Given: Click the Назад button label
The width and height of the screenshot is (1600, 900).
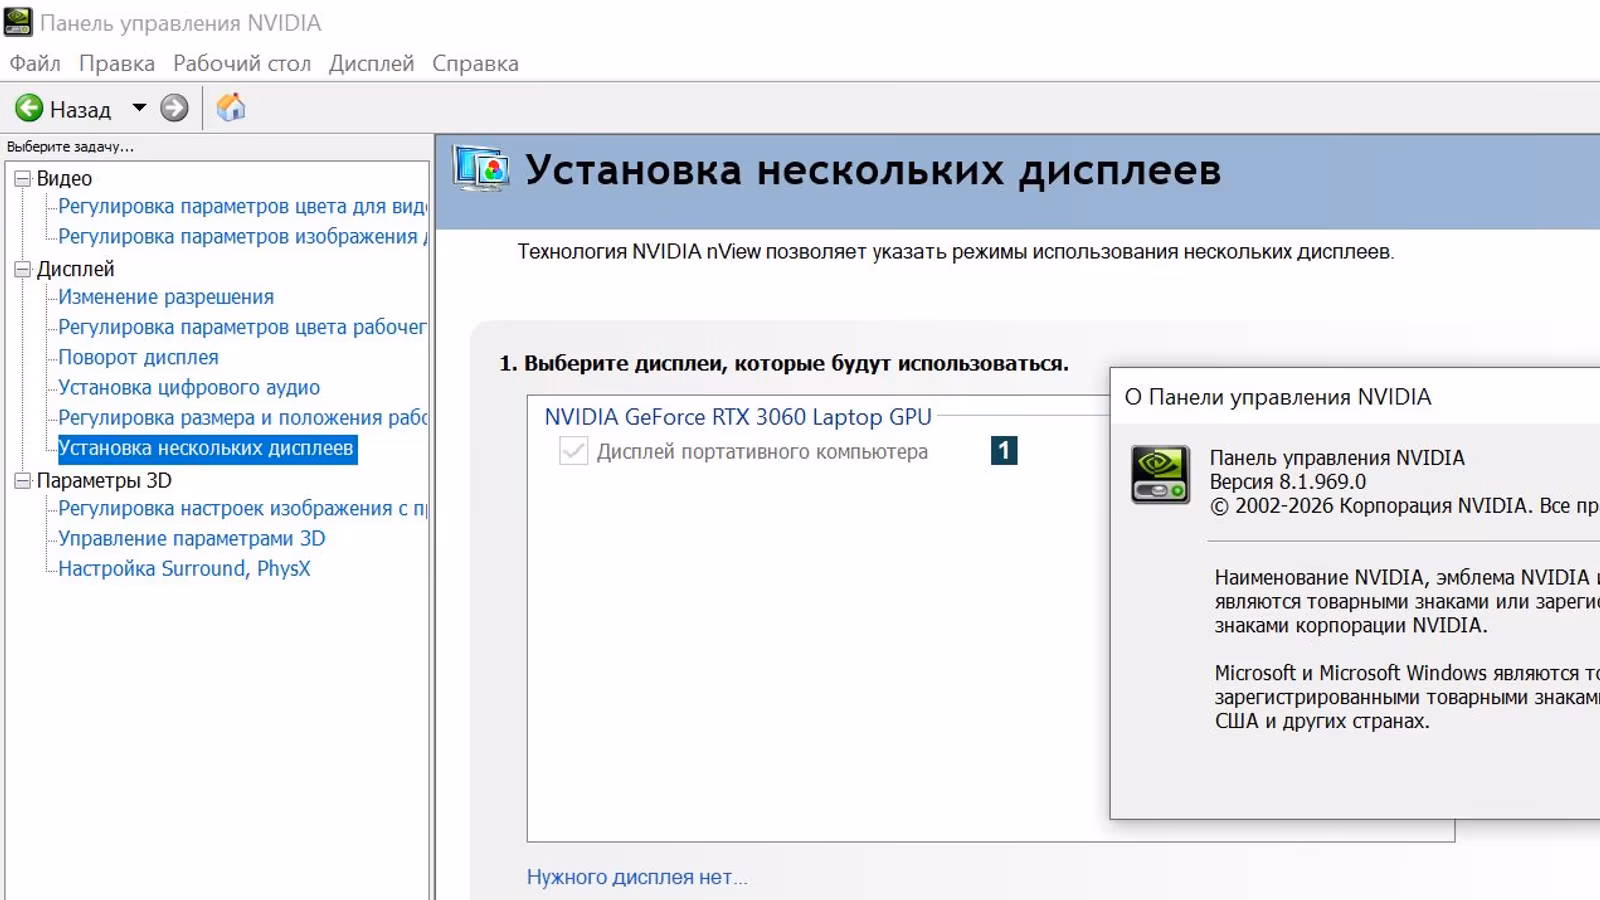Looking at the screenshot, I should (x=80, y=109).
